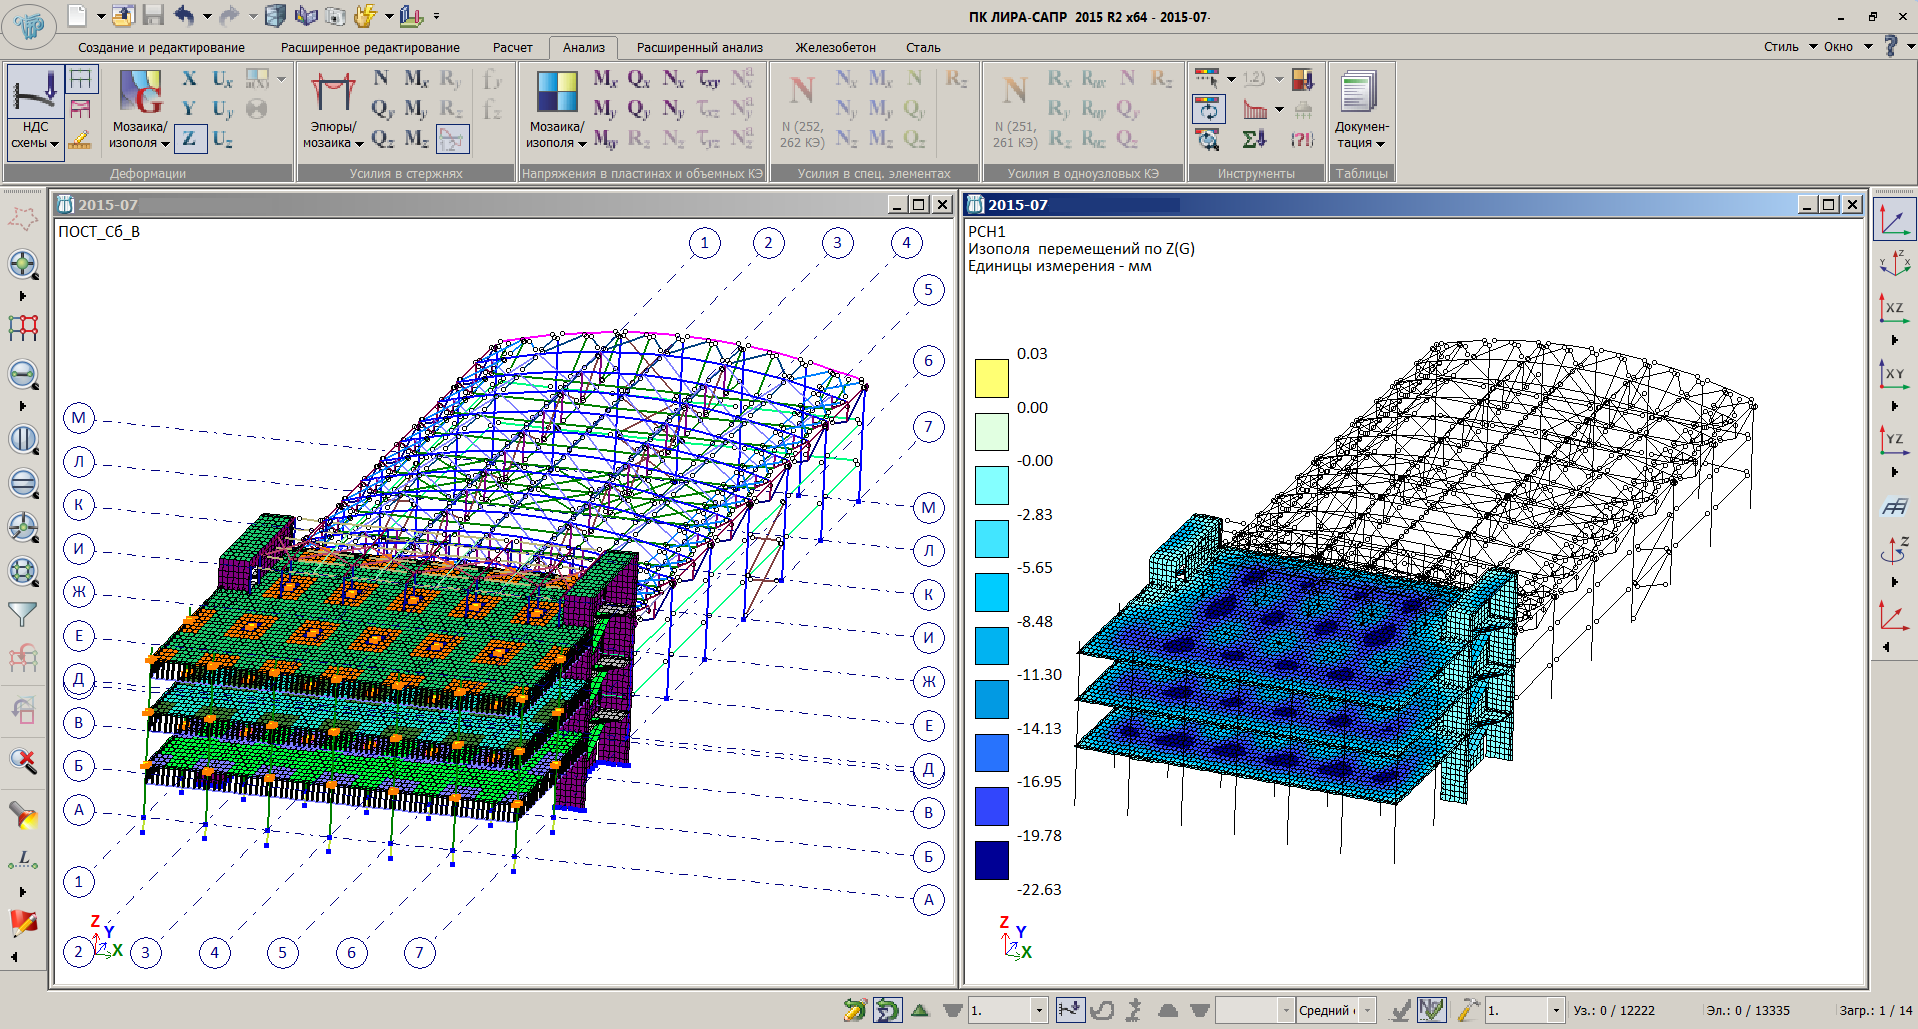1918x1029 pixels.
Task: Click grid axis marker М on left view
Action: coord(79,418)
